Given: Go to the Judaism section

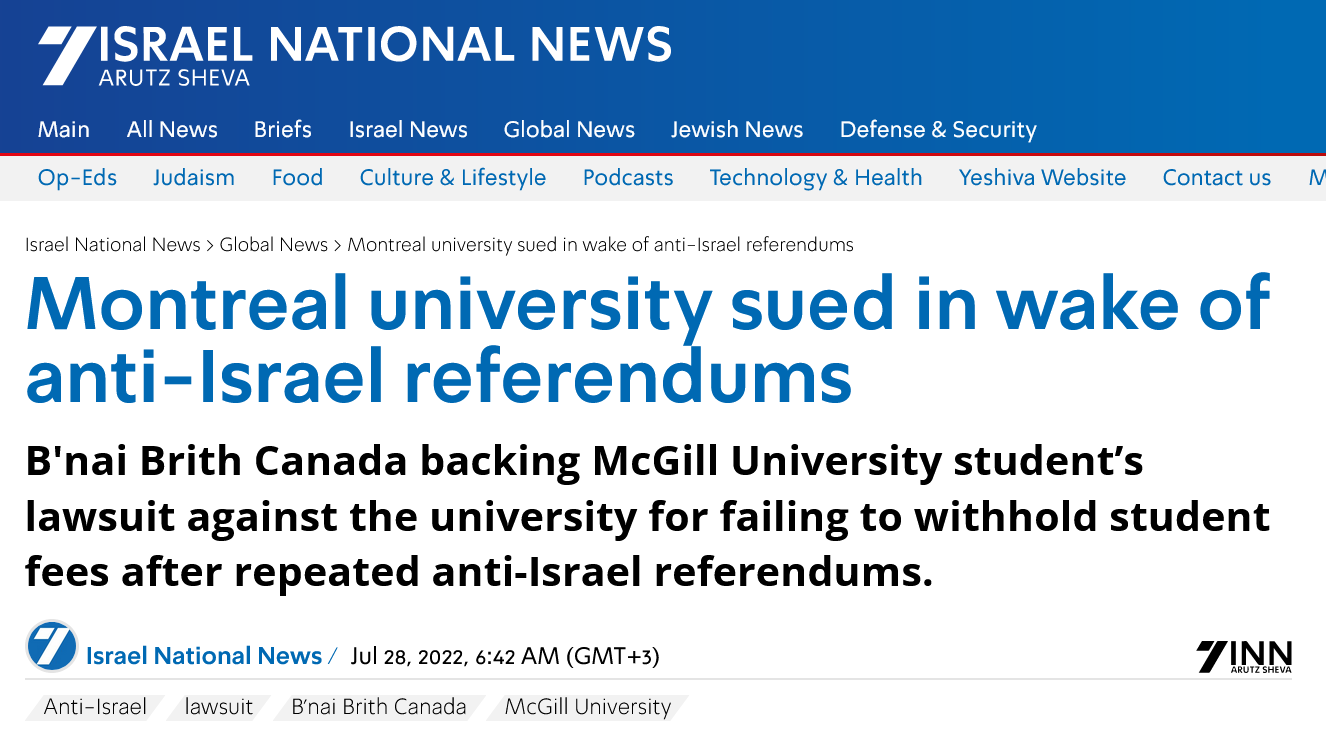Looking at the screenshot, I should coord(194,178).
